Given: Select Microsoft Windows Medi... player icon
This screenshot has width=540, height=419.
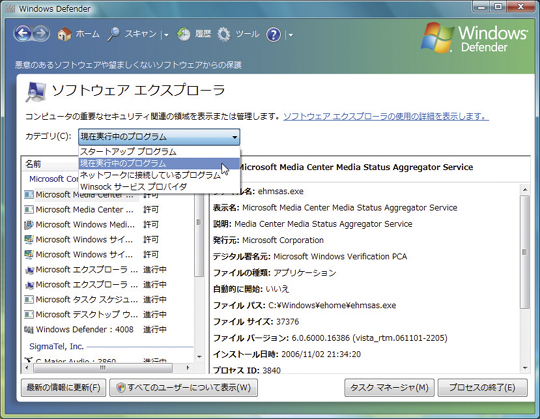Looking at the screenshot, I should click(29, 224).
